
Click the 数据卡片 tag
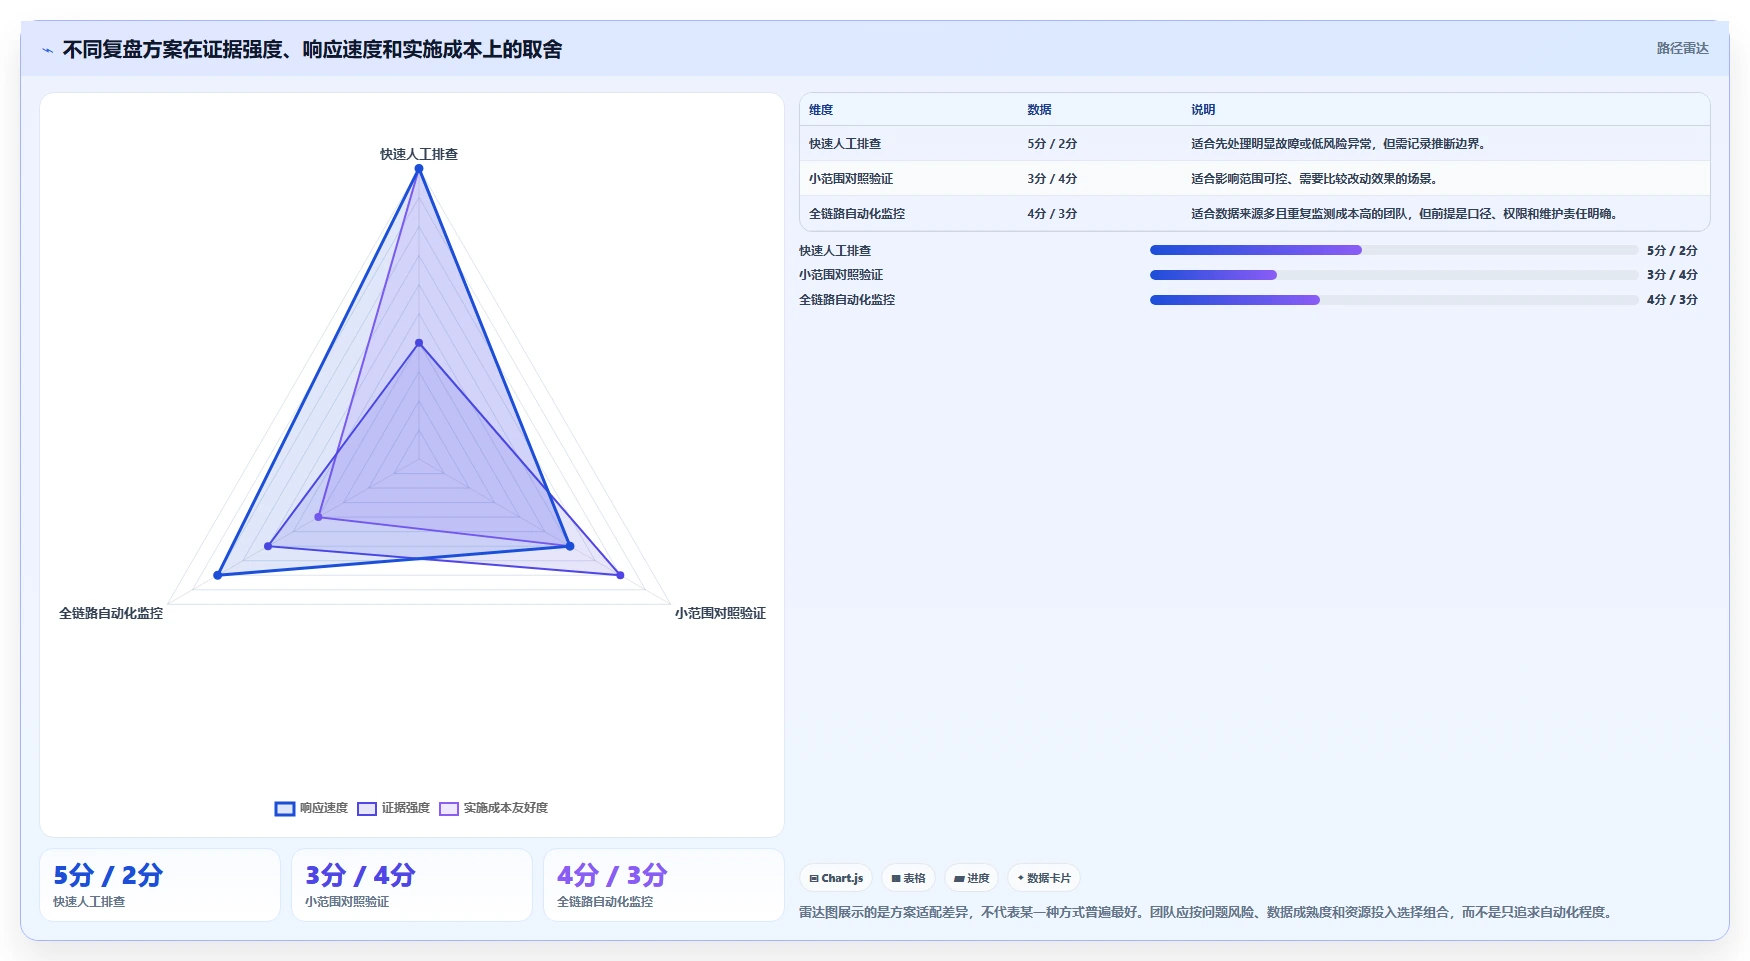click(x=1044, y=878)
